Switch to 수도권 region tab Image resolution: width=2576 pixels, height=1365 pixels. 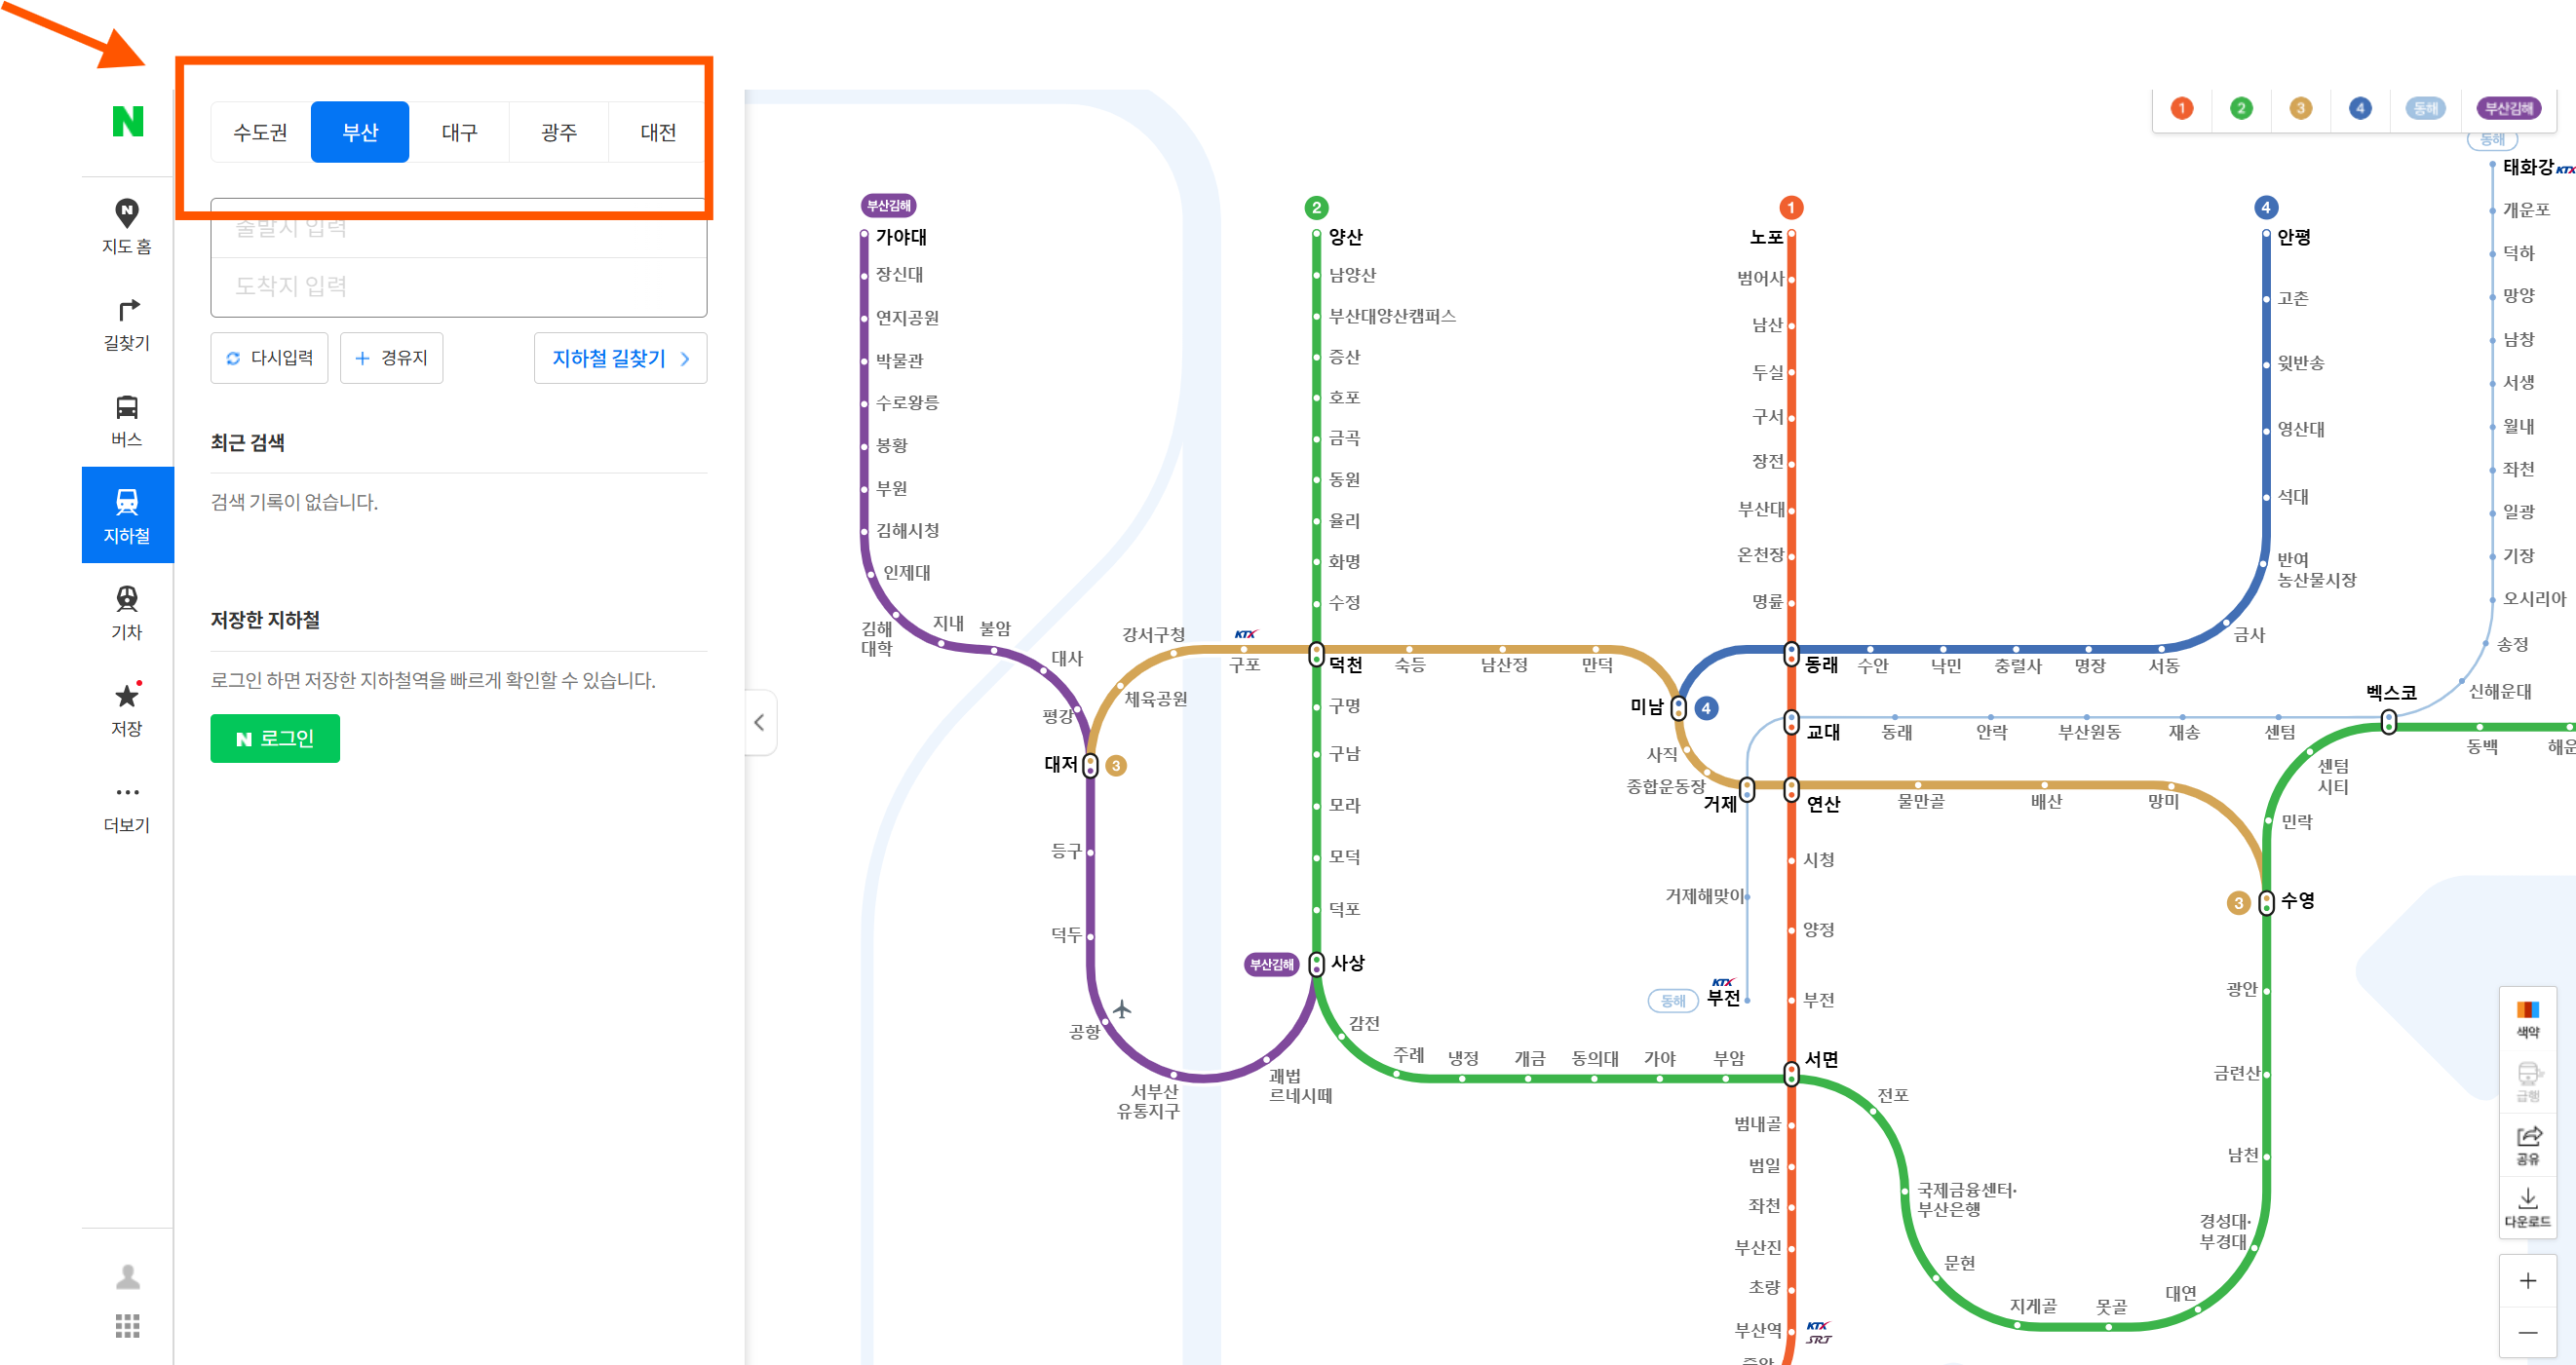(260, 132)
